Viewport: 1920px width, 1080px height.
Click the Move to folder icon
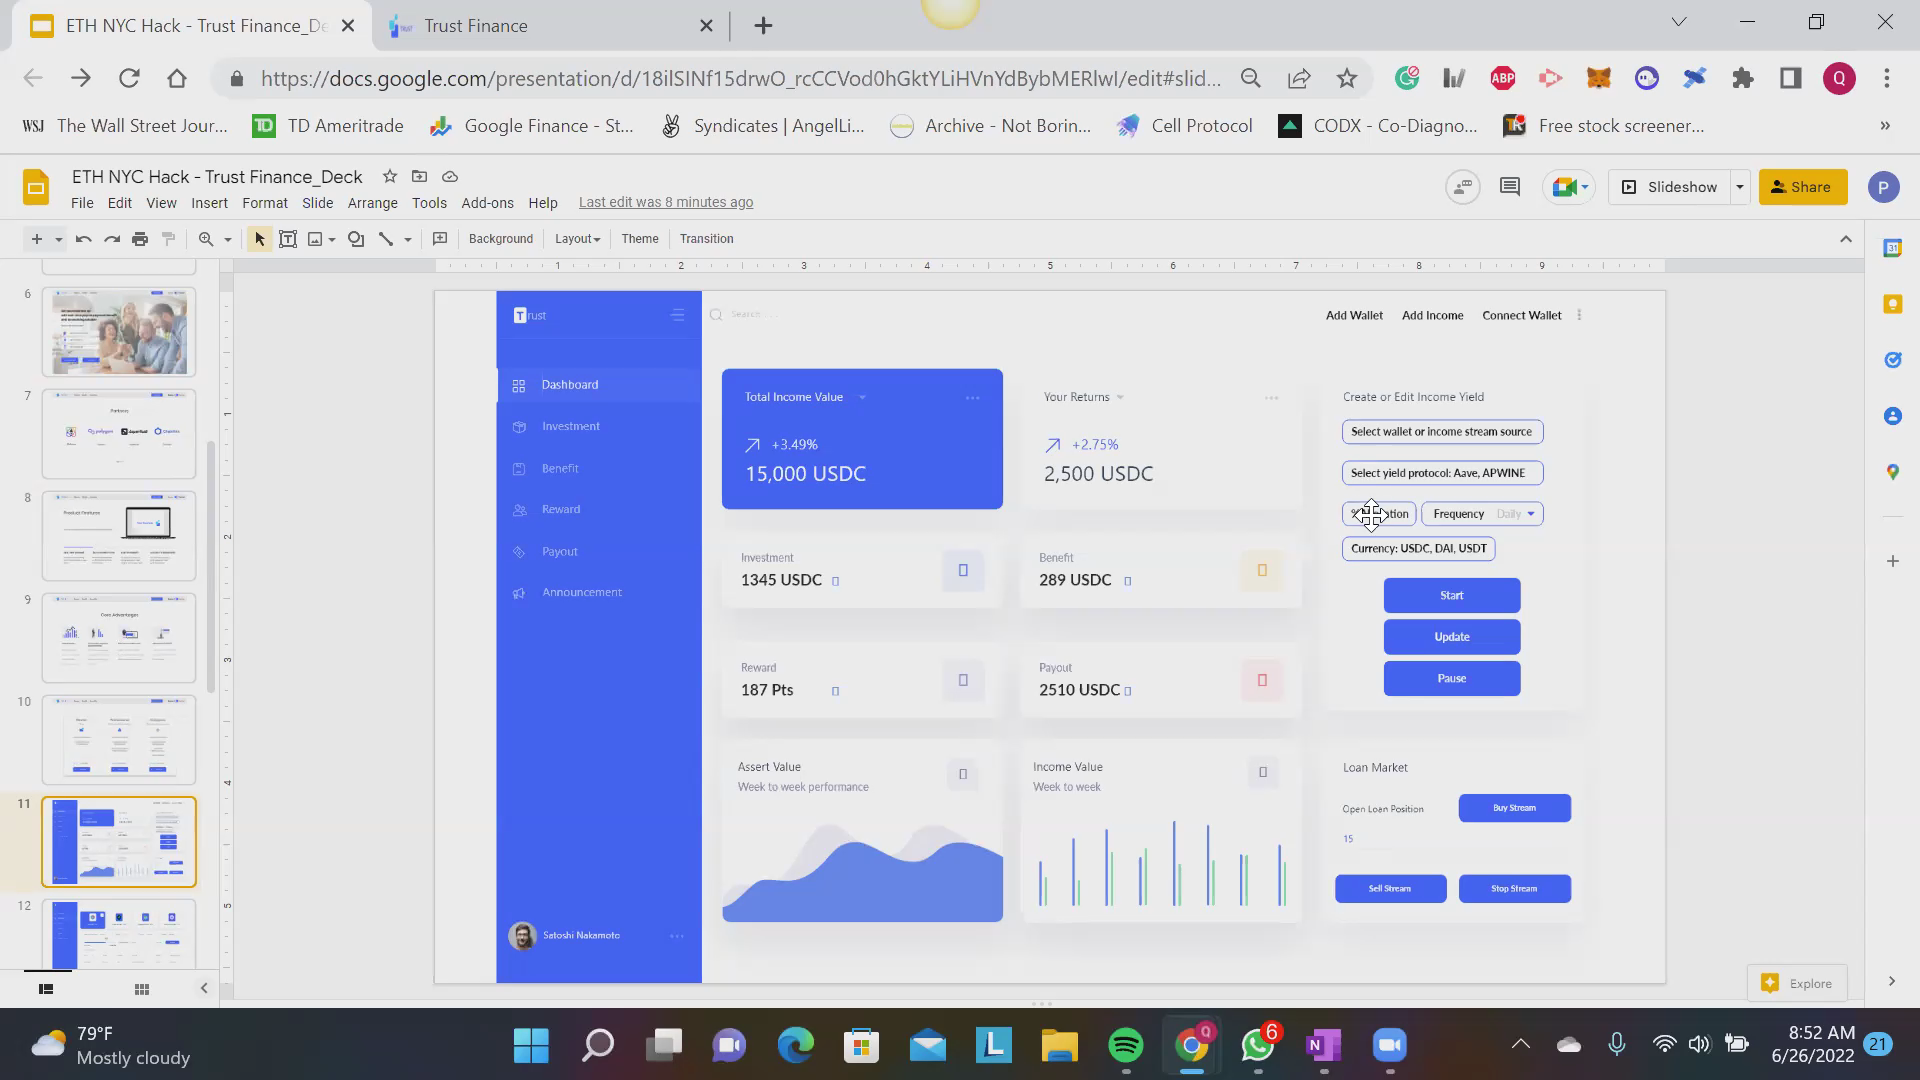pos(420,176)
